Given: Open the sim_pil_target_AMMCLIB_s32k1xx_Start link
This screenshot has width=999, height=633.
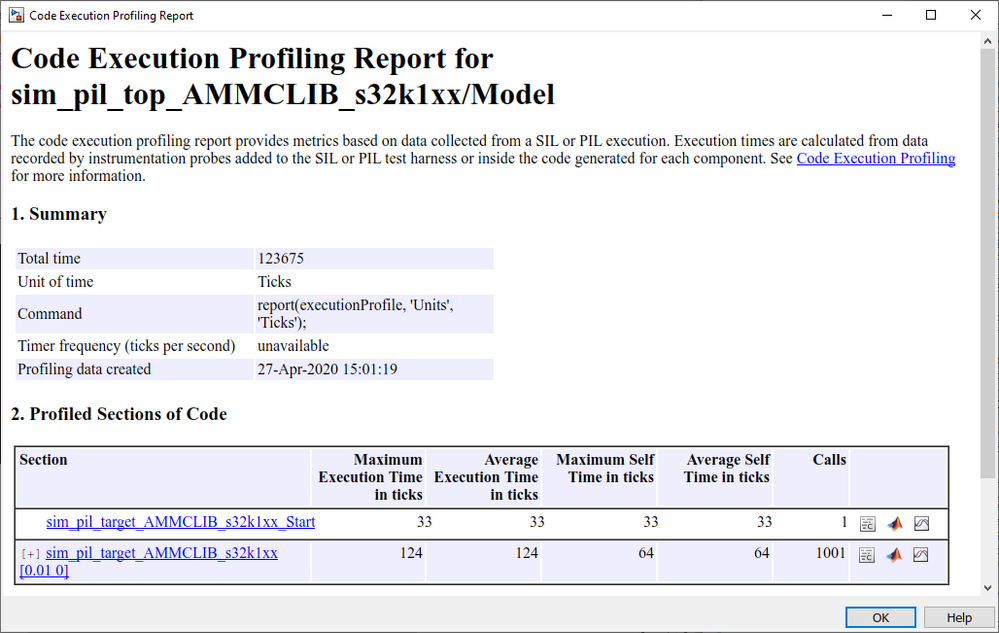Looking at the screenshot, I should point(180,522).
